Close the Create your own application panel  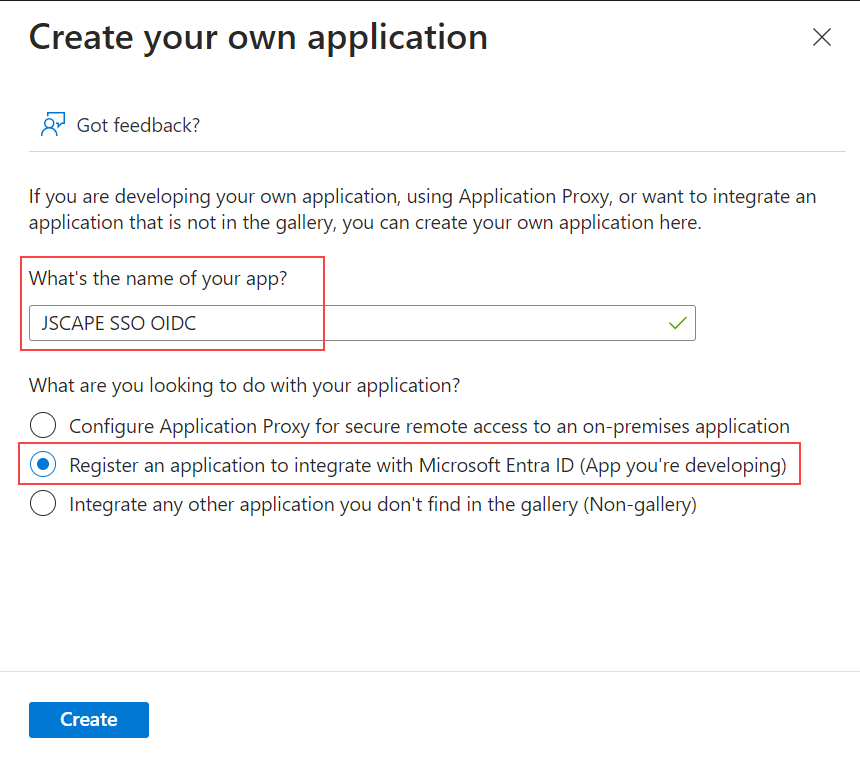pos(822,37)
